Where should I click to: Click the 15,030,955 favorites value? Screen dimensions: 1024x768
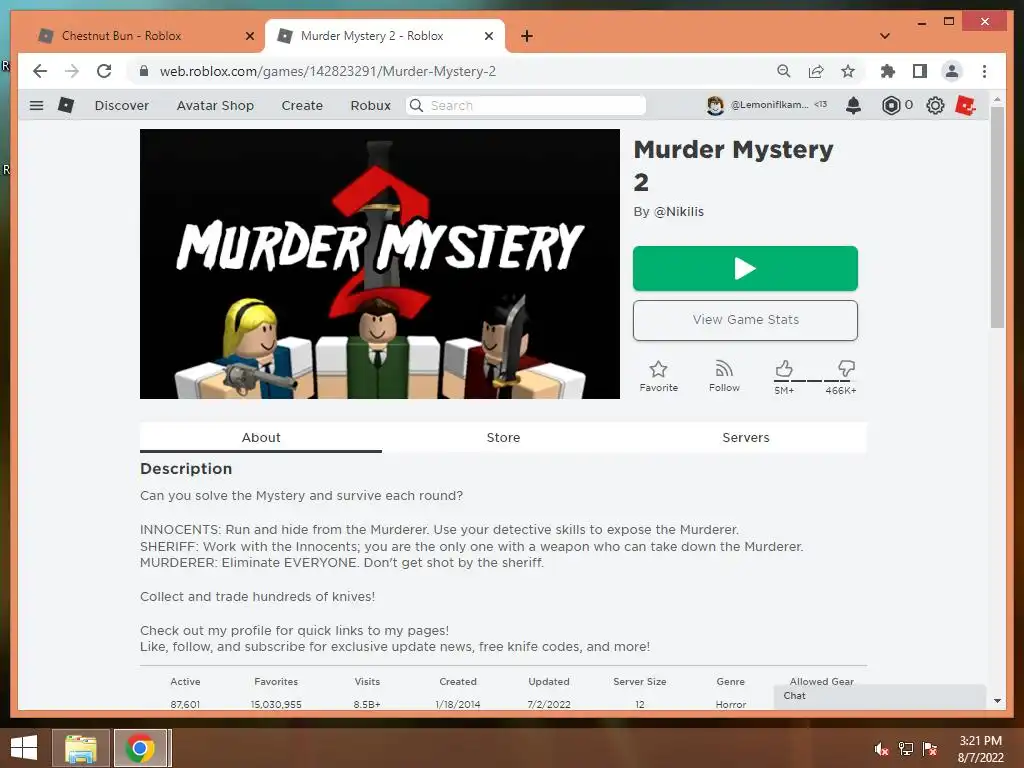[276, 705]
